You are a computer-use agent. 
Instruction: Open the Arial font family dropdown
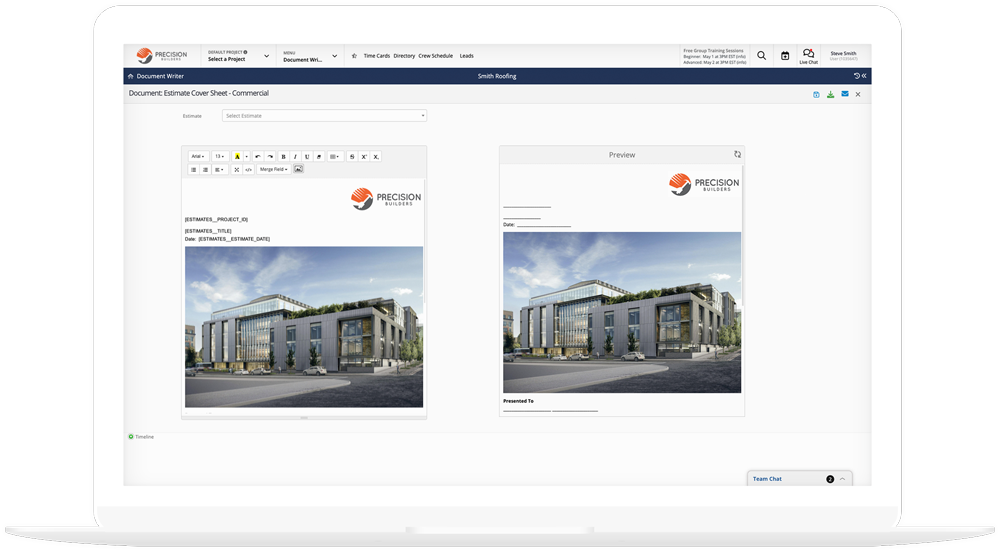coord(198,157)
